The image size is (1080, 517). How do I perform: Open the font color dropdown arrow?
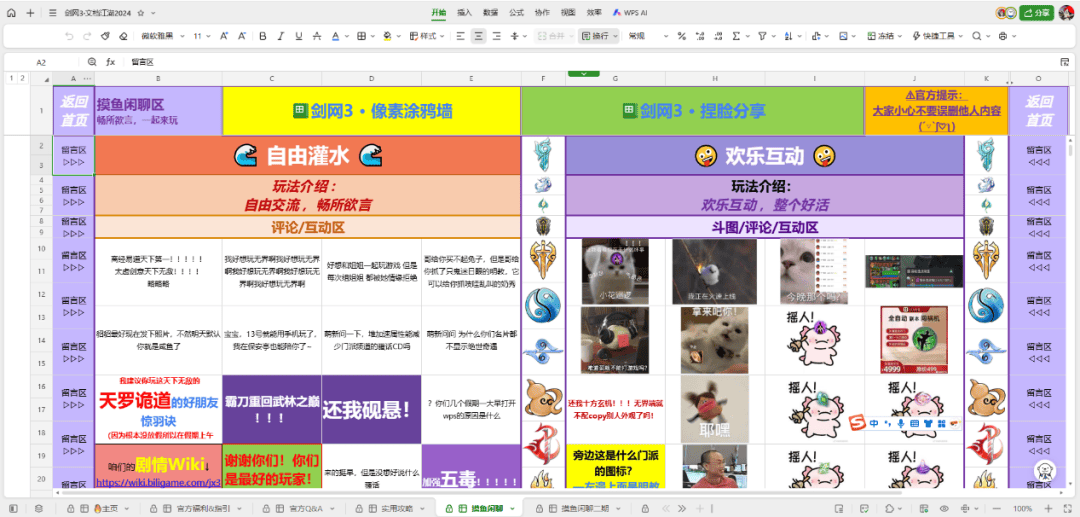(346, 36)
